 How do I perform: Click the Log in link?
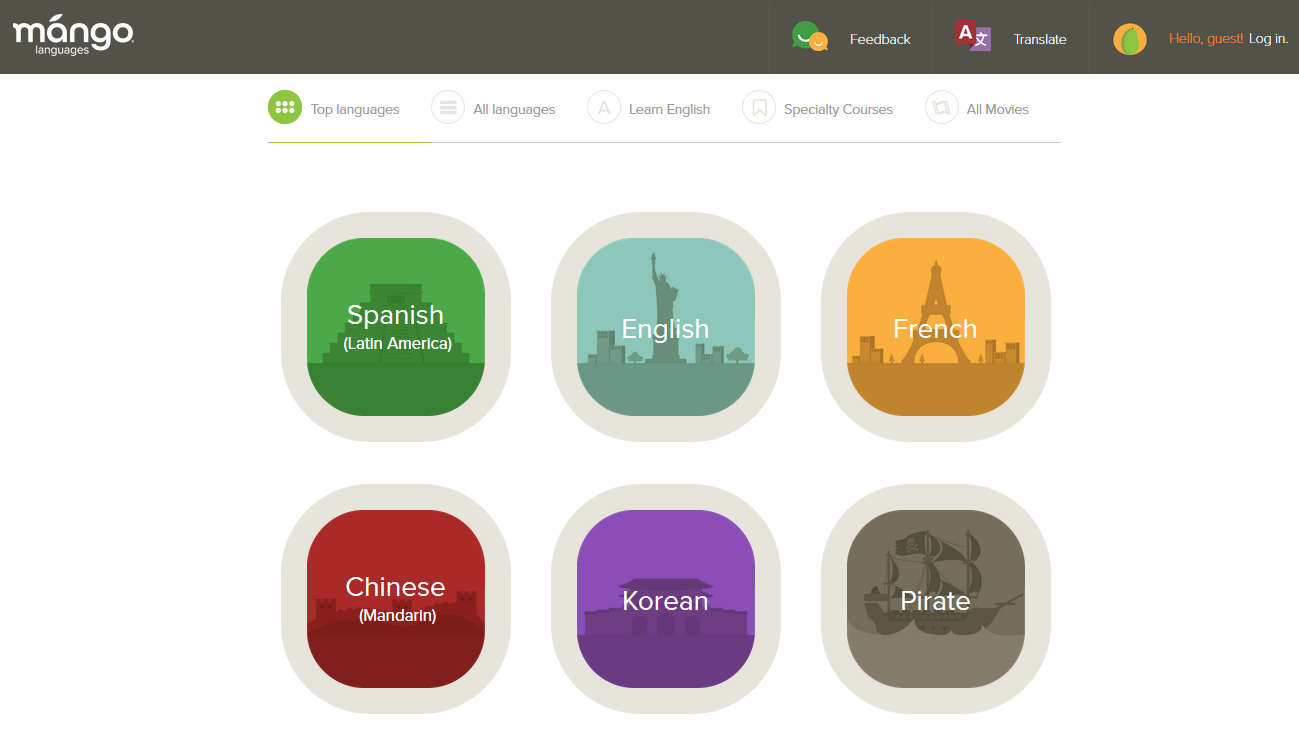(1268, 39)
